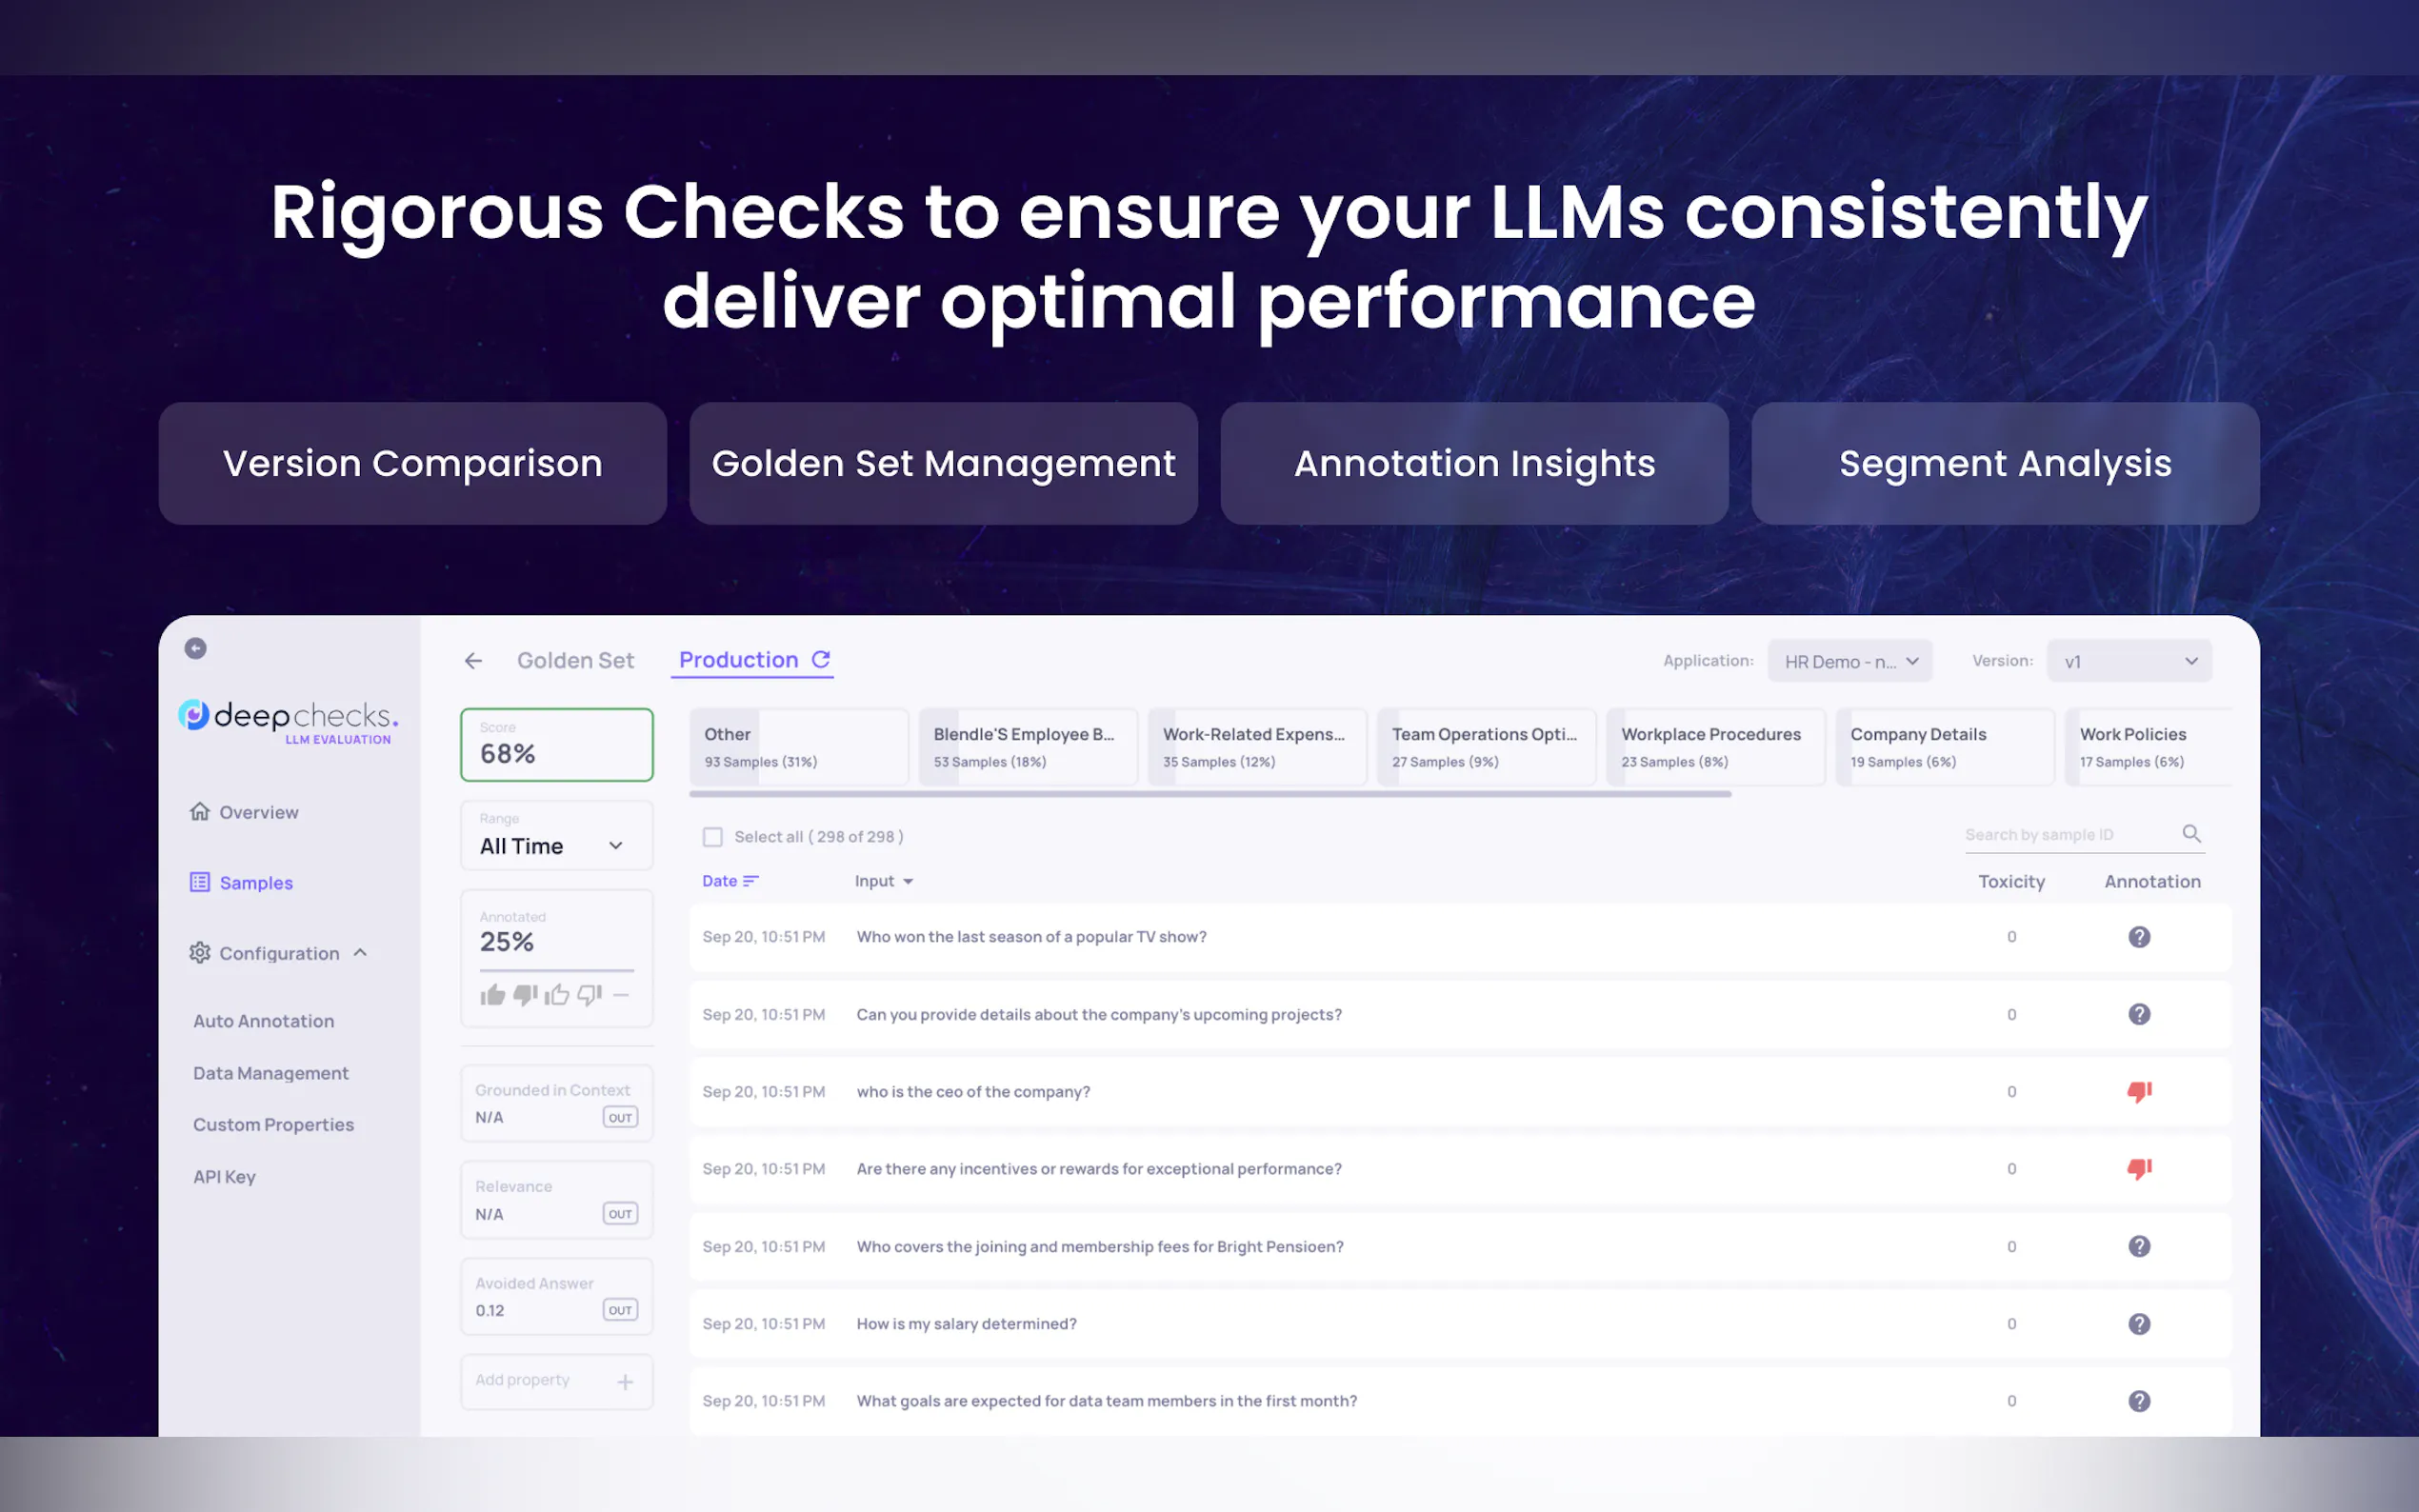Click the question-mark annotation on the first row
2419x1512 pixels.
[x=2138, y=937]
